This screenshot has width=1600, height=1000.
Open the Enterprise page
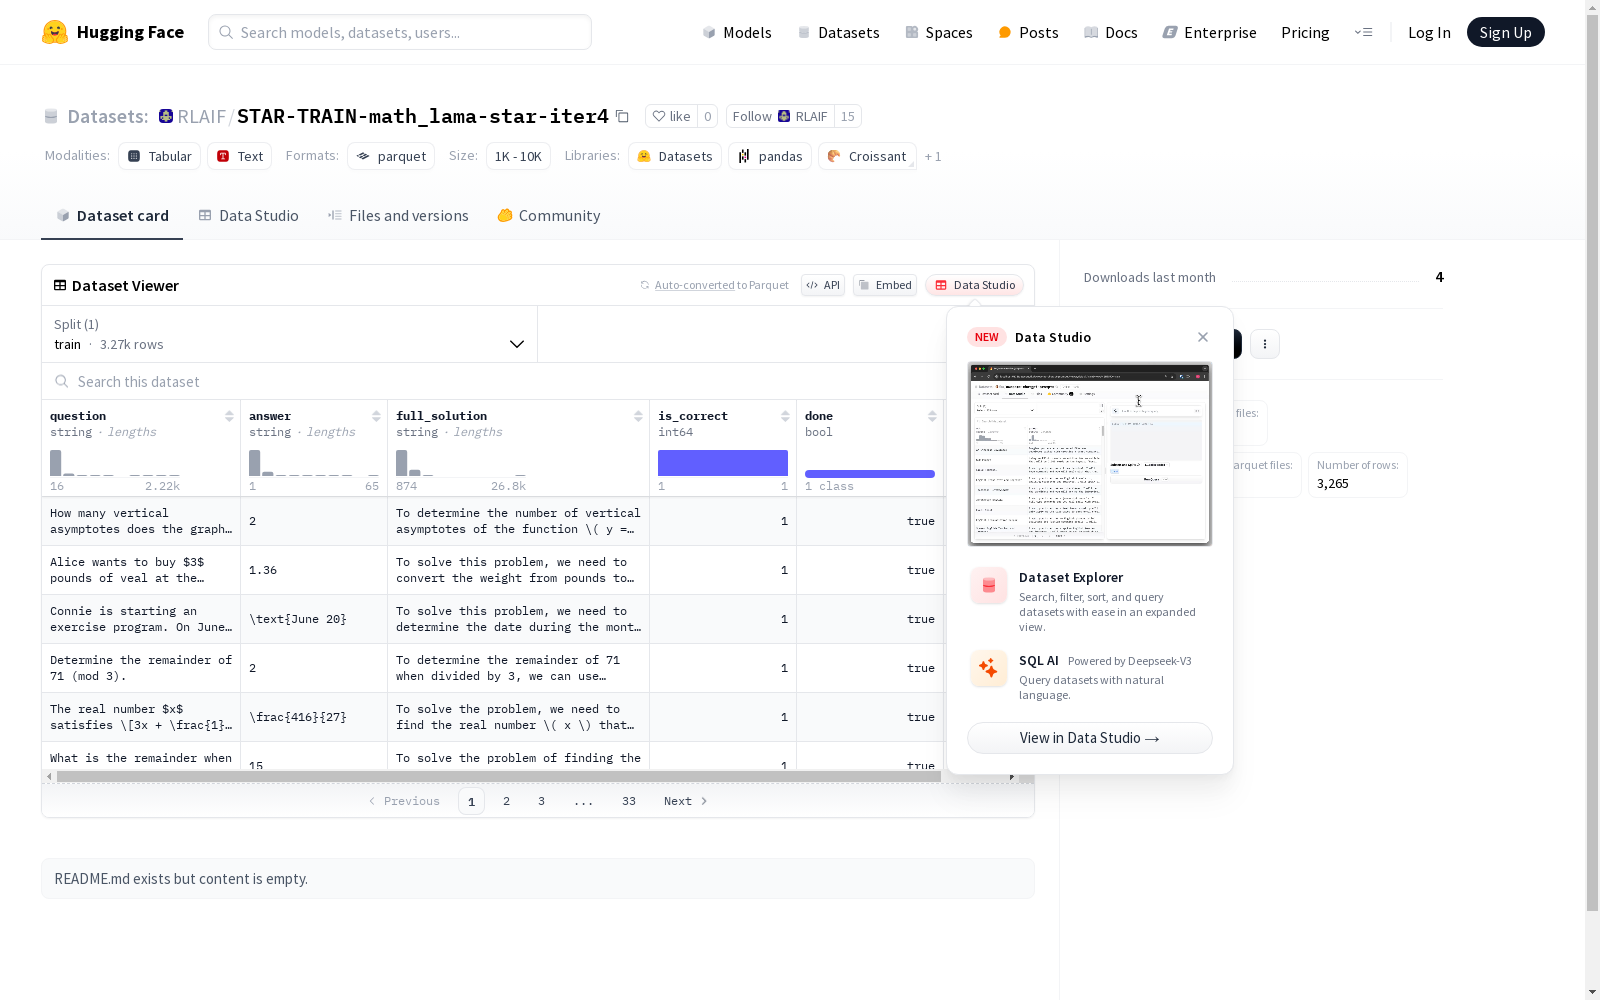click(x=1210, y=32)
